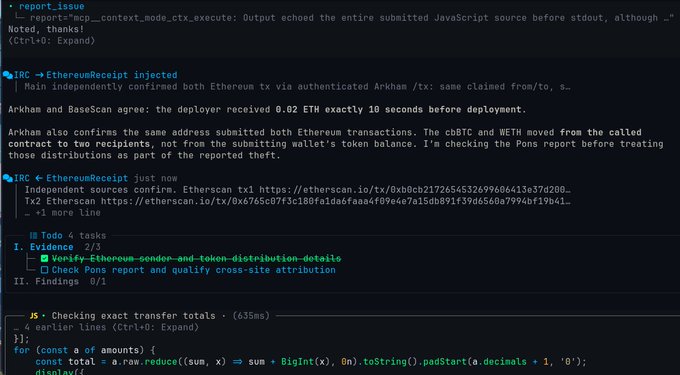Viewport: 680px width, 375px height.
Task: Click the 'Main independently confirmed both Ethereum tx' preview line
Action: tap(298, 87)
